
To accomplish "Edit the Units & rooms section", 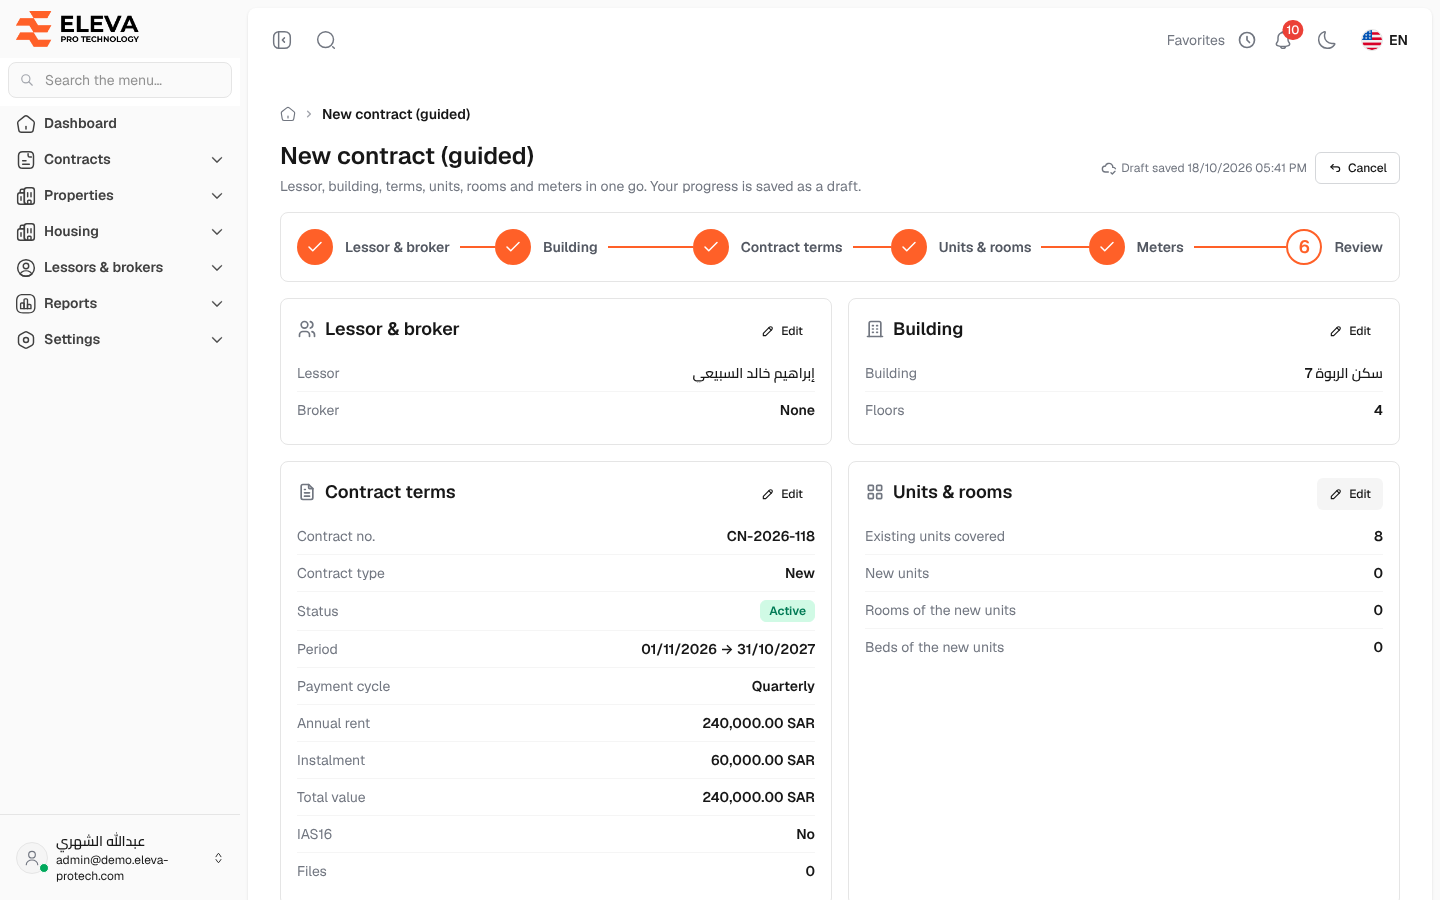I will (x=1350, y=494).
